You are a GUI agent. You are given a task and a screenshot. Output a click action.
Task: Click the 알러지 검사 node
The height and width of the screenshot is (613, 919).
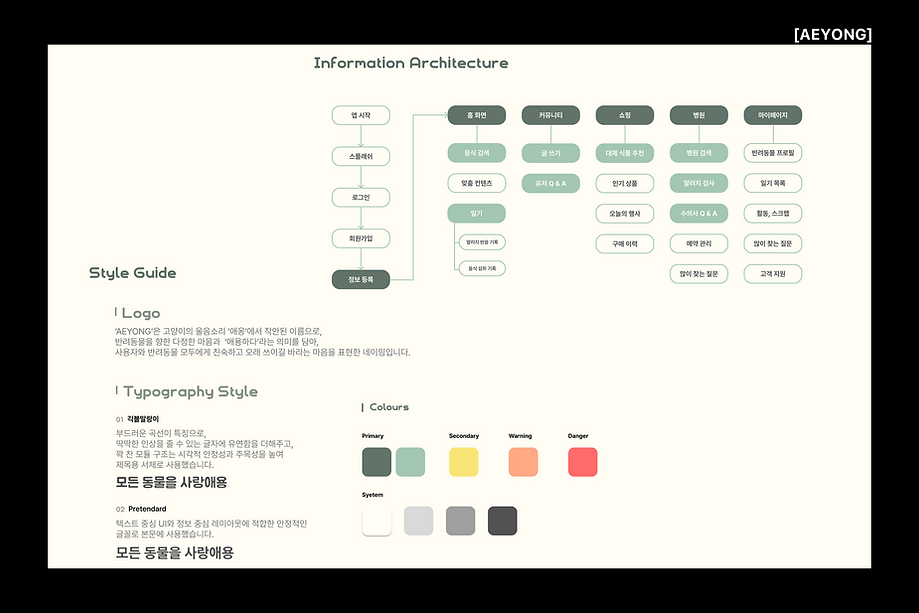click(x=699, y=183)
